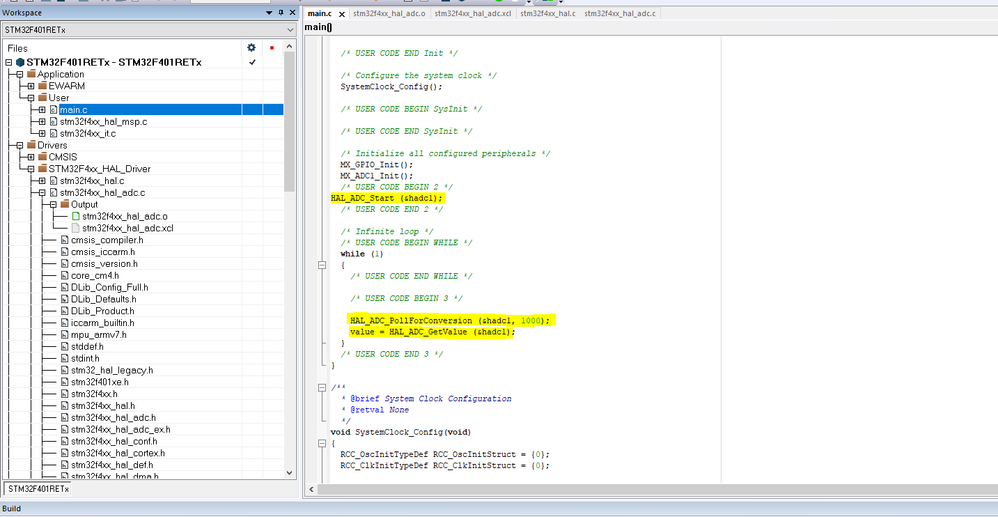Expand the CMSIS folder node
998x517 pixels.
click(x=31, y=157)
